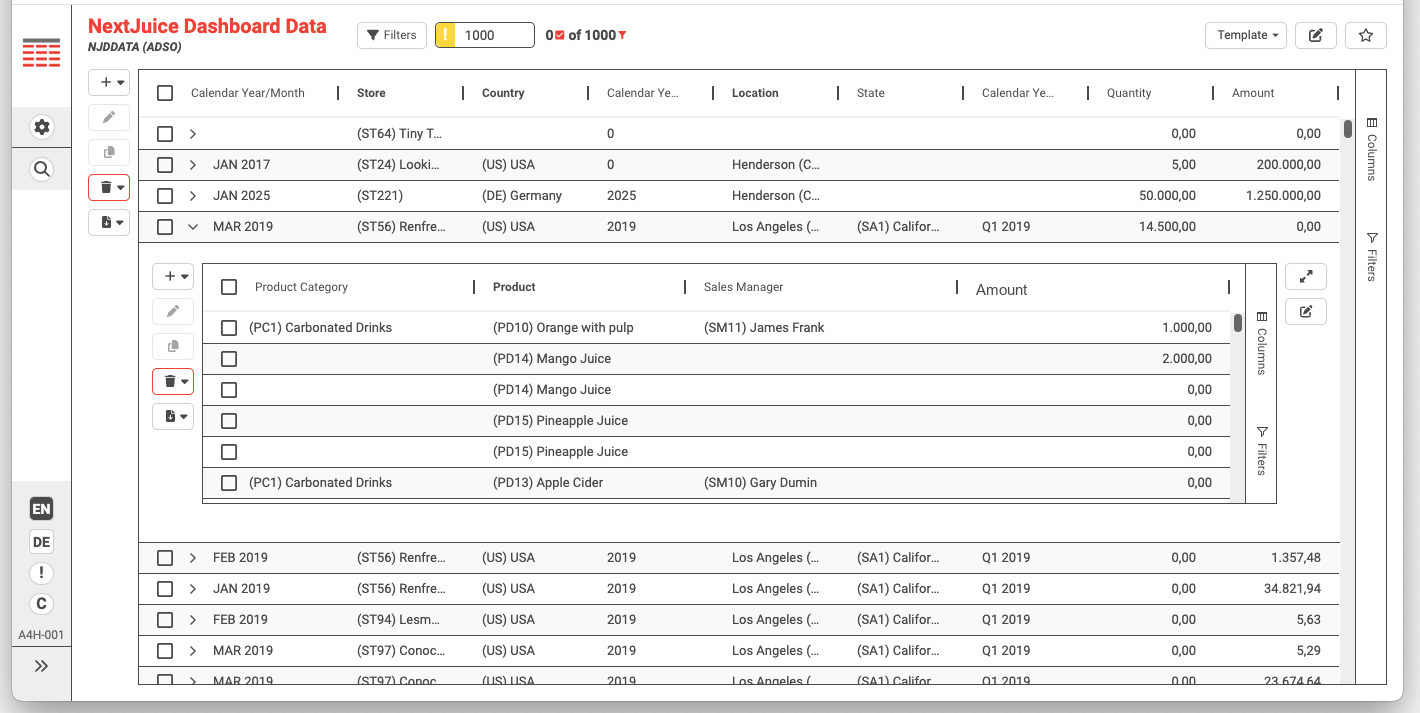1420x713 pixels.
Task: Click the nested table copy icon
Action: click(x=173, y=346)
